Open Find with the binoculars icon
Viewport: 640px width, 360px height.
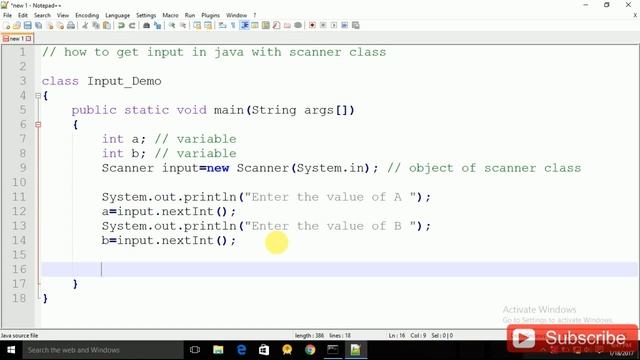(146, 25)
